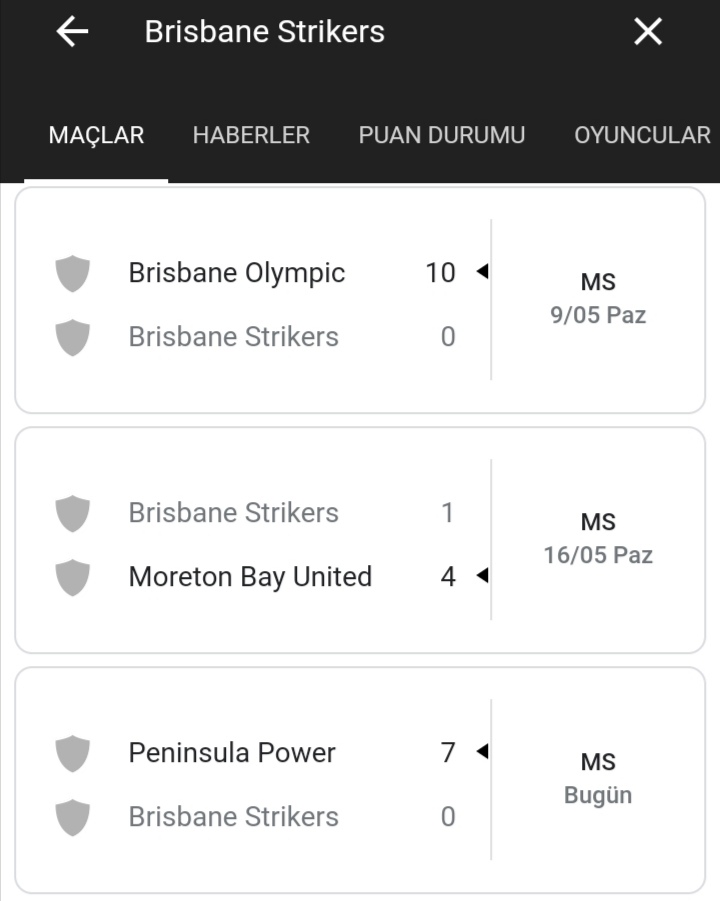Open the HABERLER tab
Image resolution: width=720 pixels, height=901 pixels.
click(x=251, y=136)
